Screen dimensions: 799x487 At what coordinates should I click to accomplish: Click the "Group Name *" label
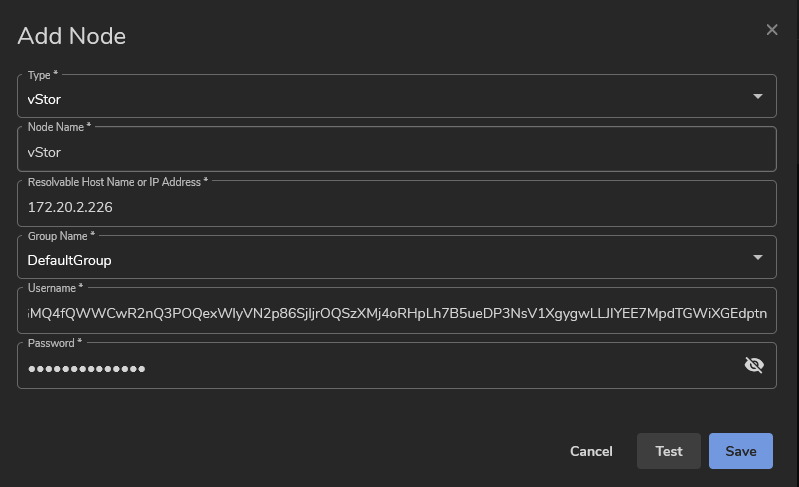(x=61, y=235)
